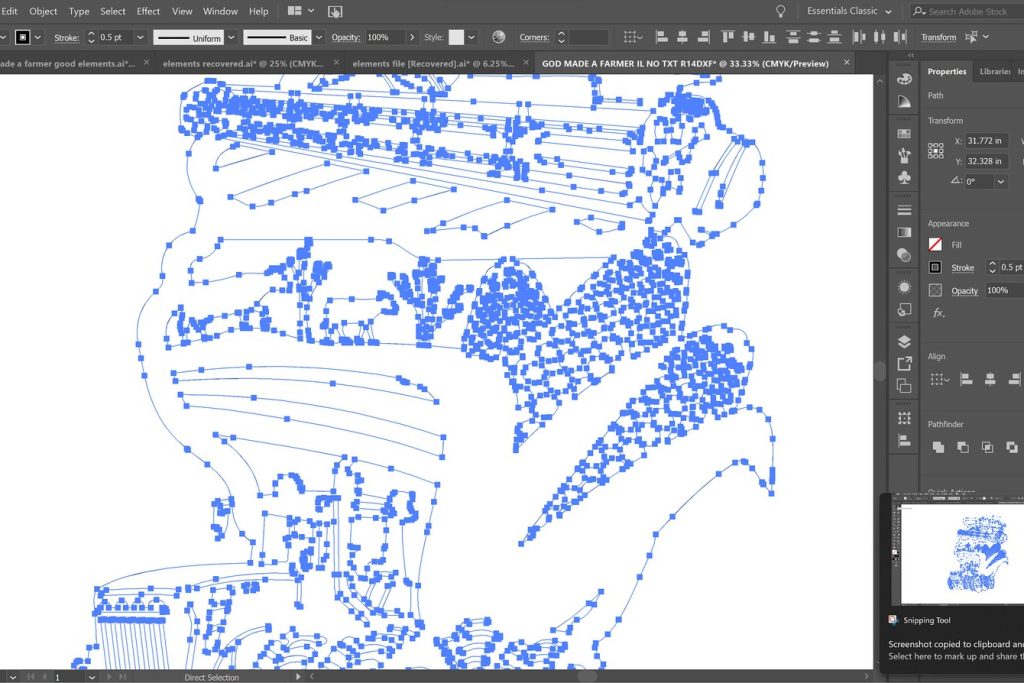Open the Brushes panel icon
Image resolution: width=1024 pixels, height=683 pixels.
click(x=904, y=155)
